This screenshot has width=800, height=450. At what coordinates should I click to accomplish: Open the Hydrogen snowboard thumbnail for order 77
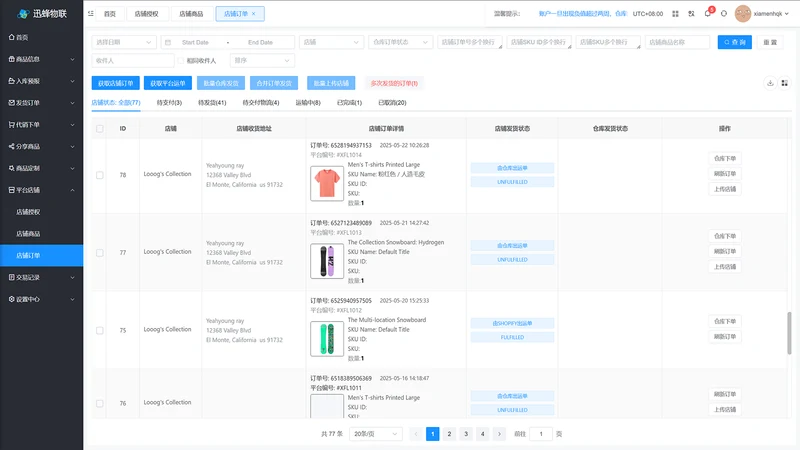(x=327, y=261)
